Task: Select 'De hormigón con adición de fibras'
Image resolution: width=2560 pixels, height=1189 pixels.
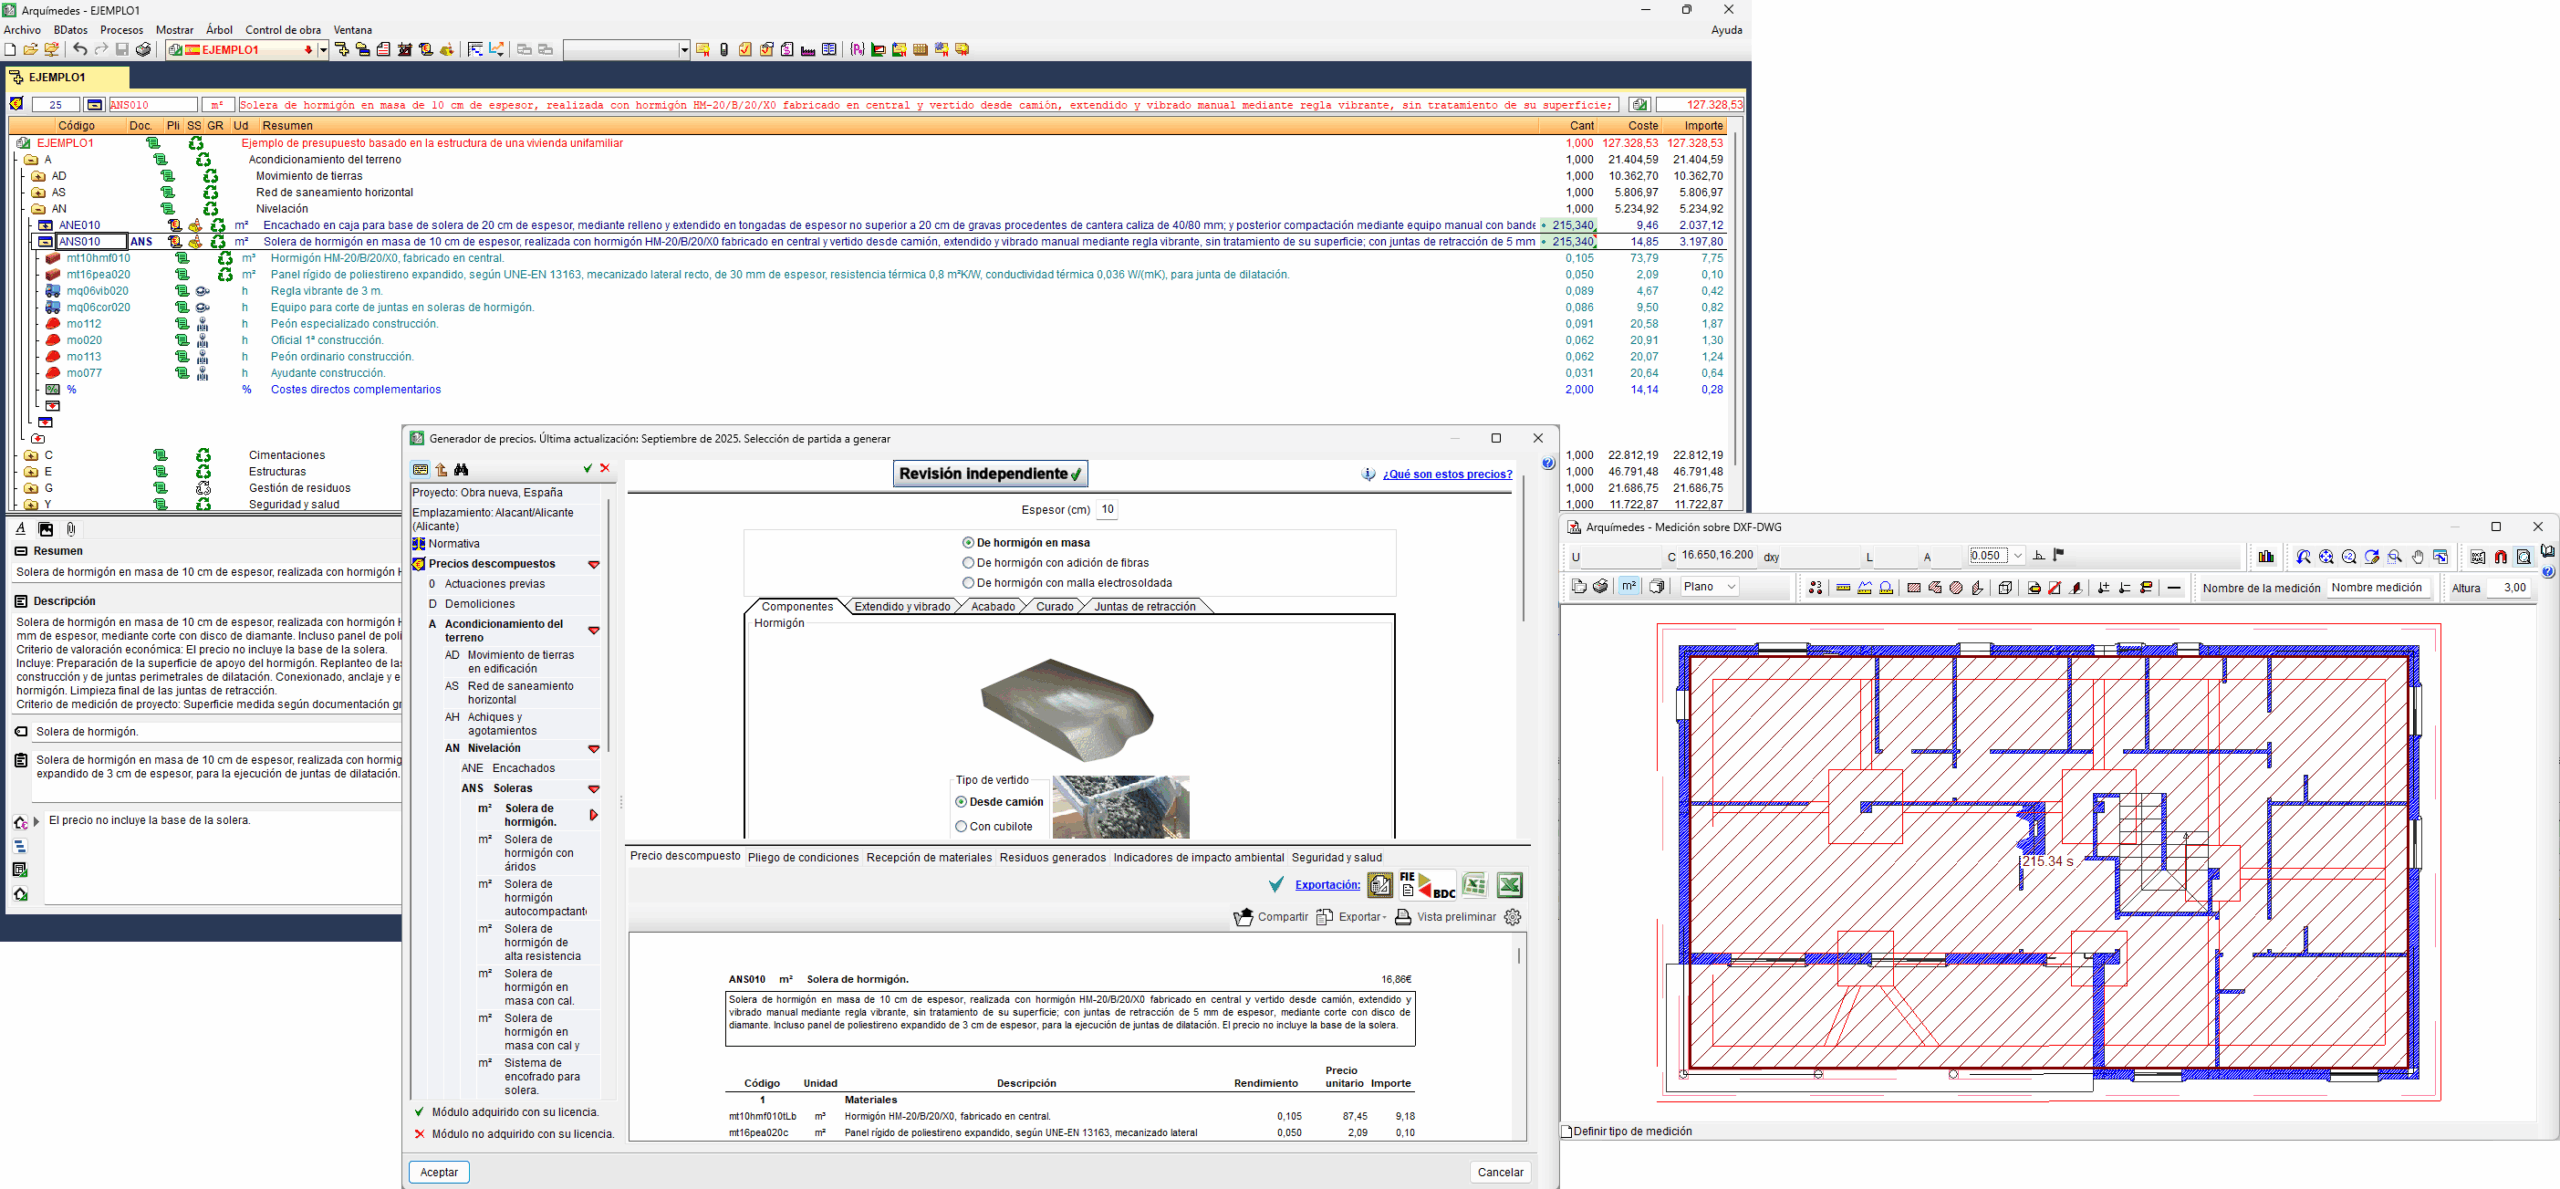Action: [968, 563]
